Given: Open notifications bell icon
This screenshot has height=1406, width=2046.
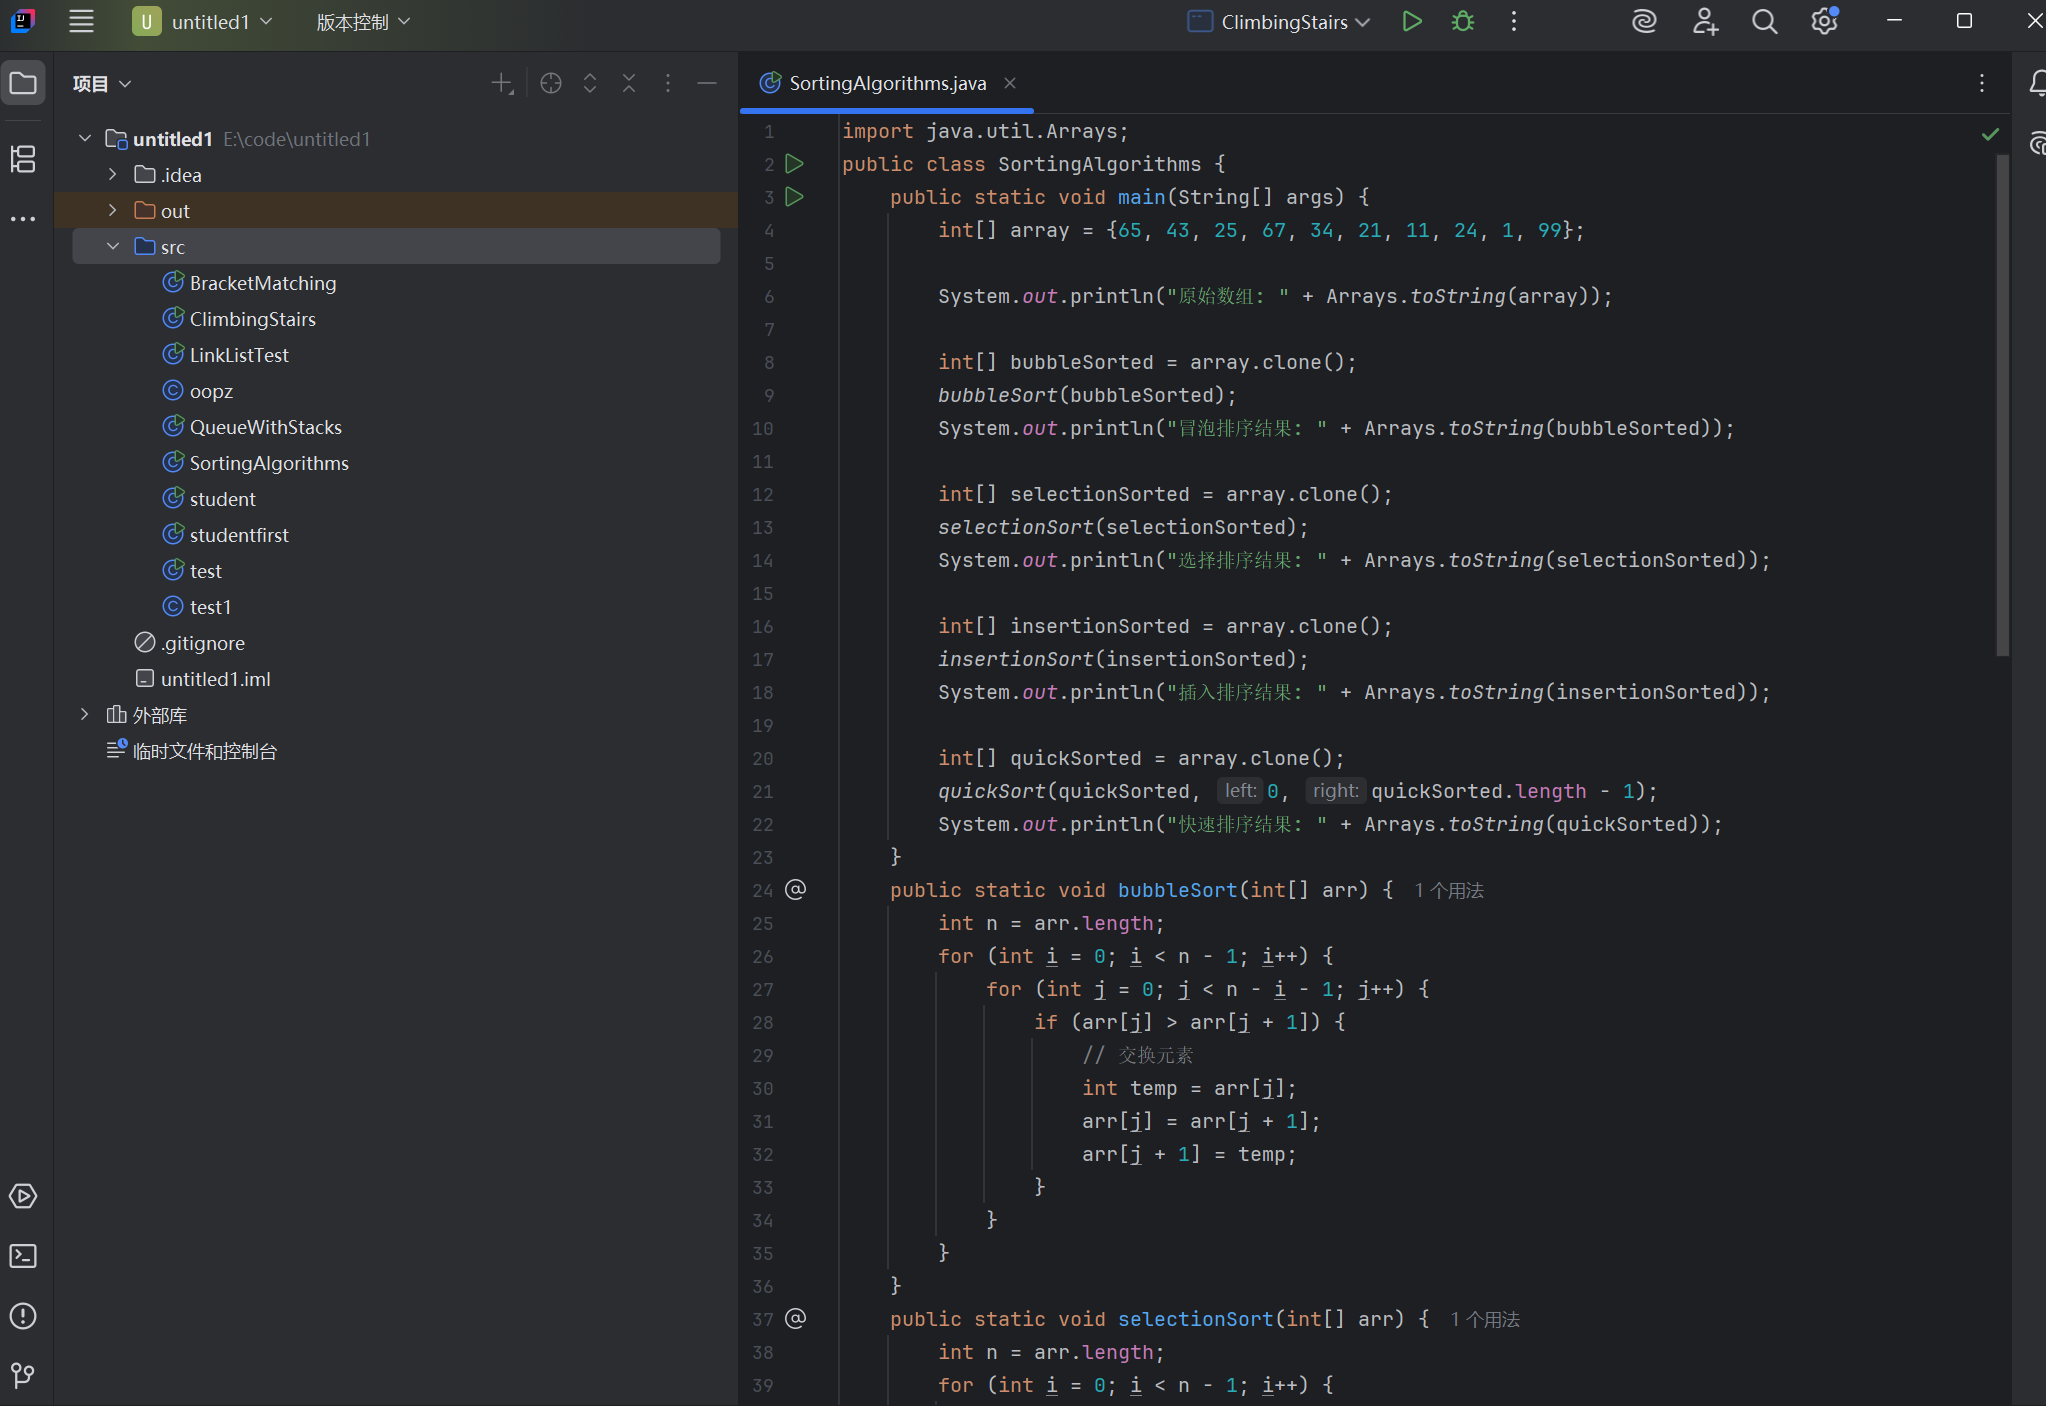Looking at the screenshot, I should [2037, 83].
